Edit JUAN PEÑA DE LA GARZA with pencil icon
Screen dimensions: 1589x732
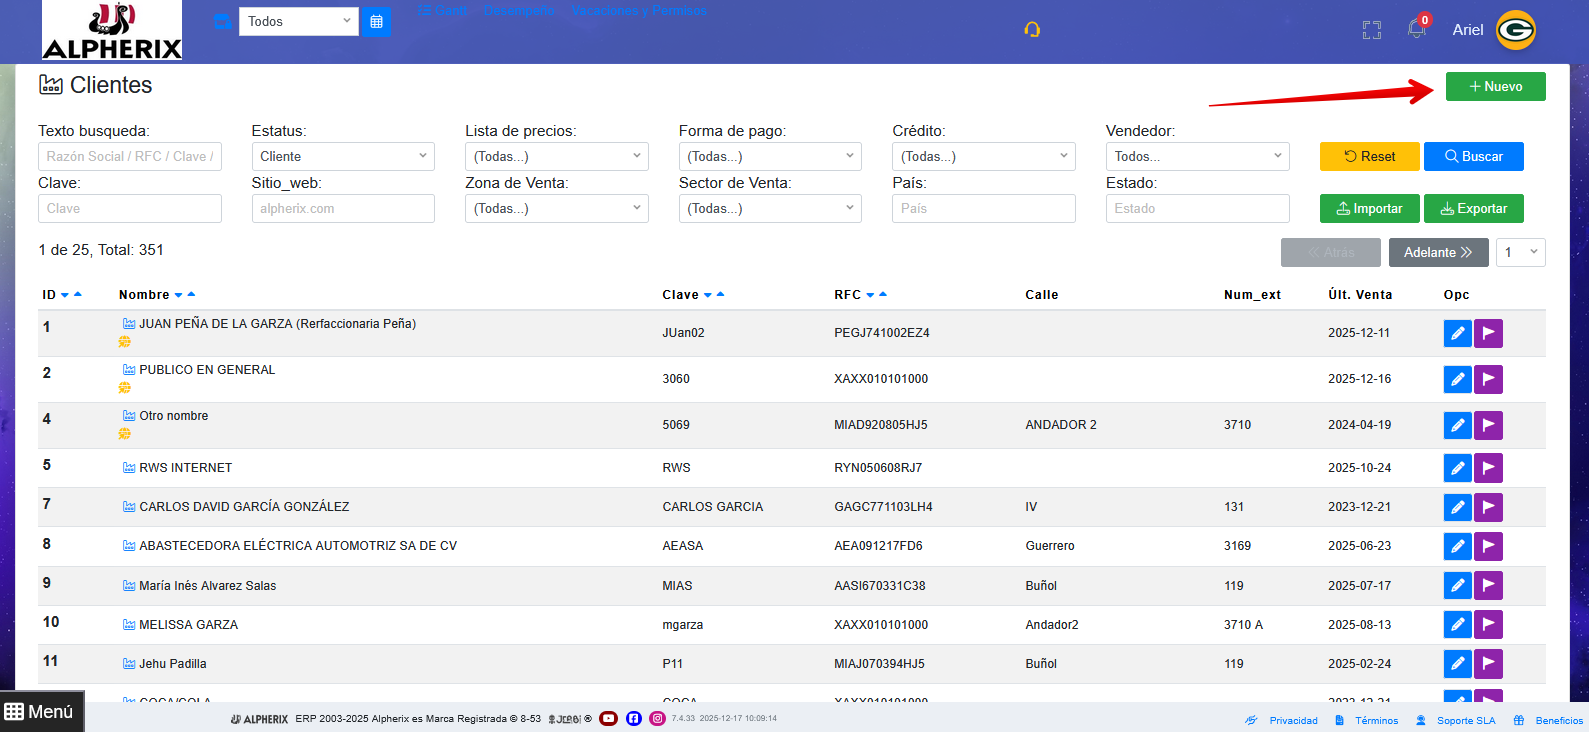(x=1457, y=333)
